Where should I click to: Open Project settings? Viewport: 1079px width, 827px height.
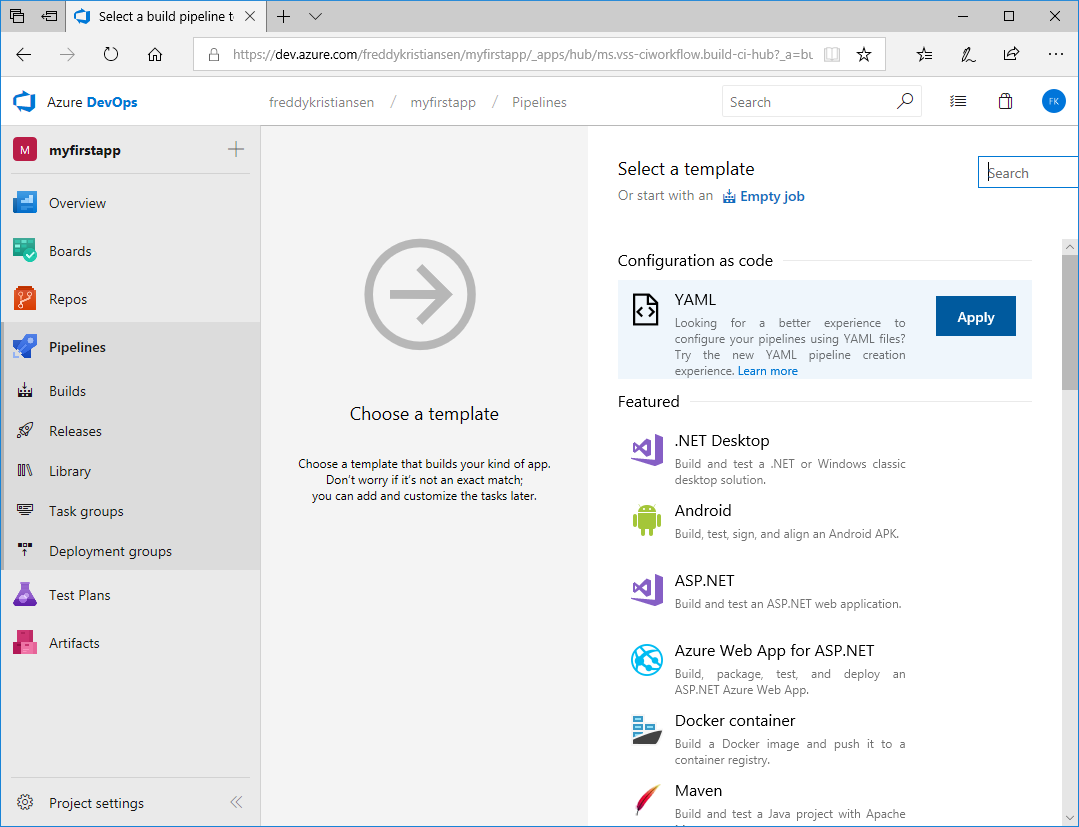[x=96, y=803]
